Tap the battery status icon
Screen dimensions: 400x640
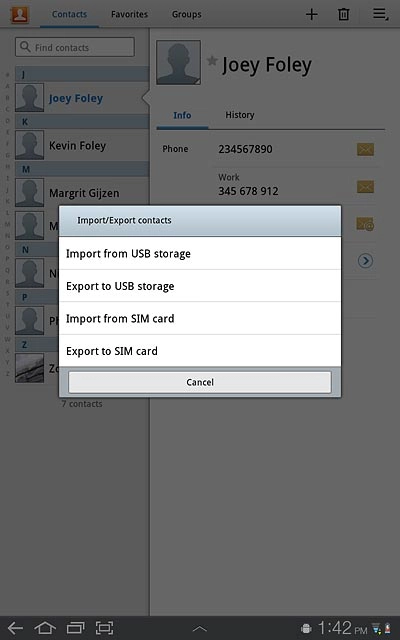(387, 629)
